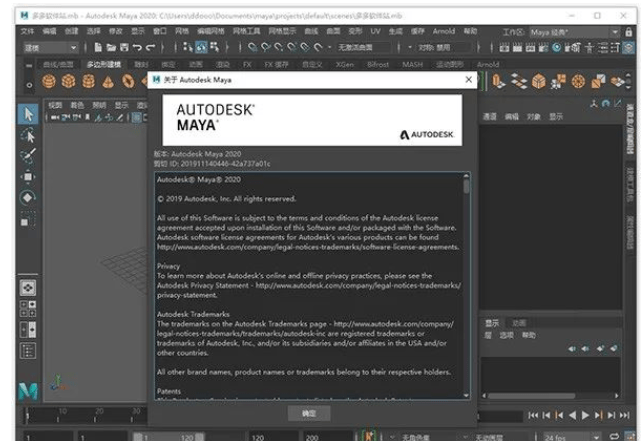Activate the Rotate tool in toolbox
This screenshot has width=643, height=441.
tap(28, 198)
